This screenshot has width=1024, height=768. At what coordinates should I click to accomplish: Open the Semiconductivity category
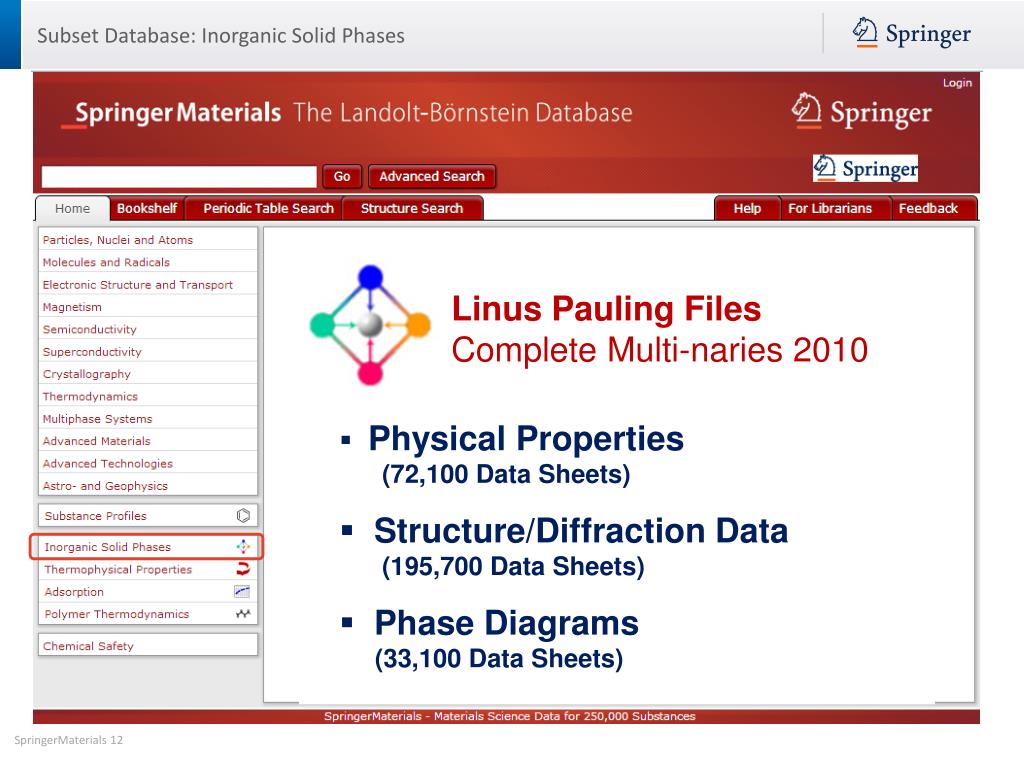(148, 329)
